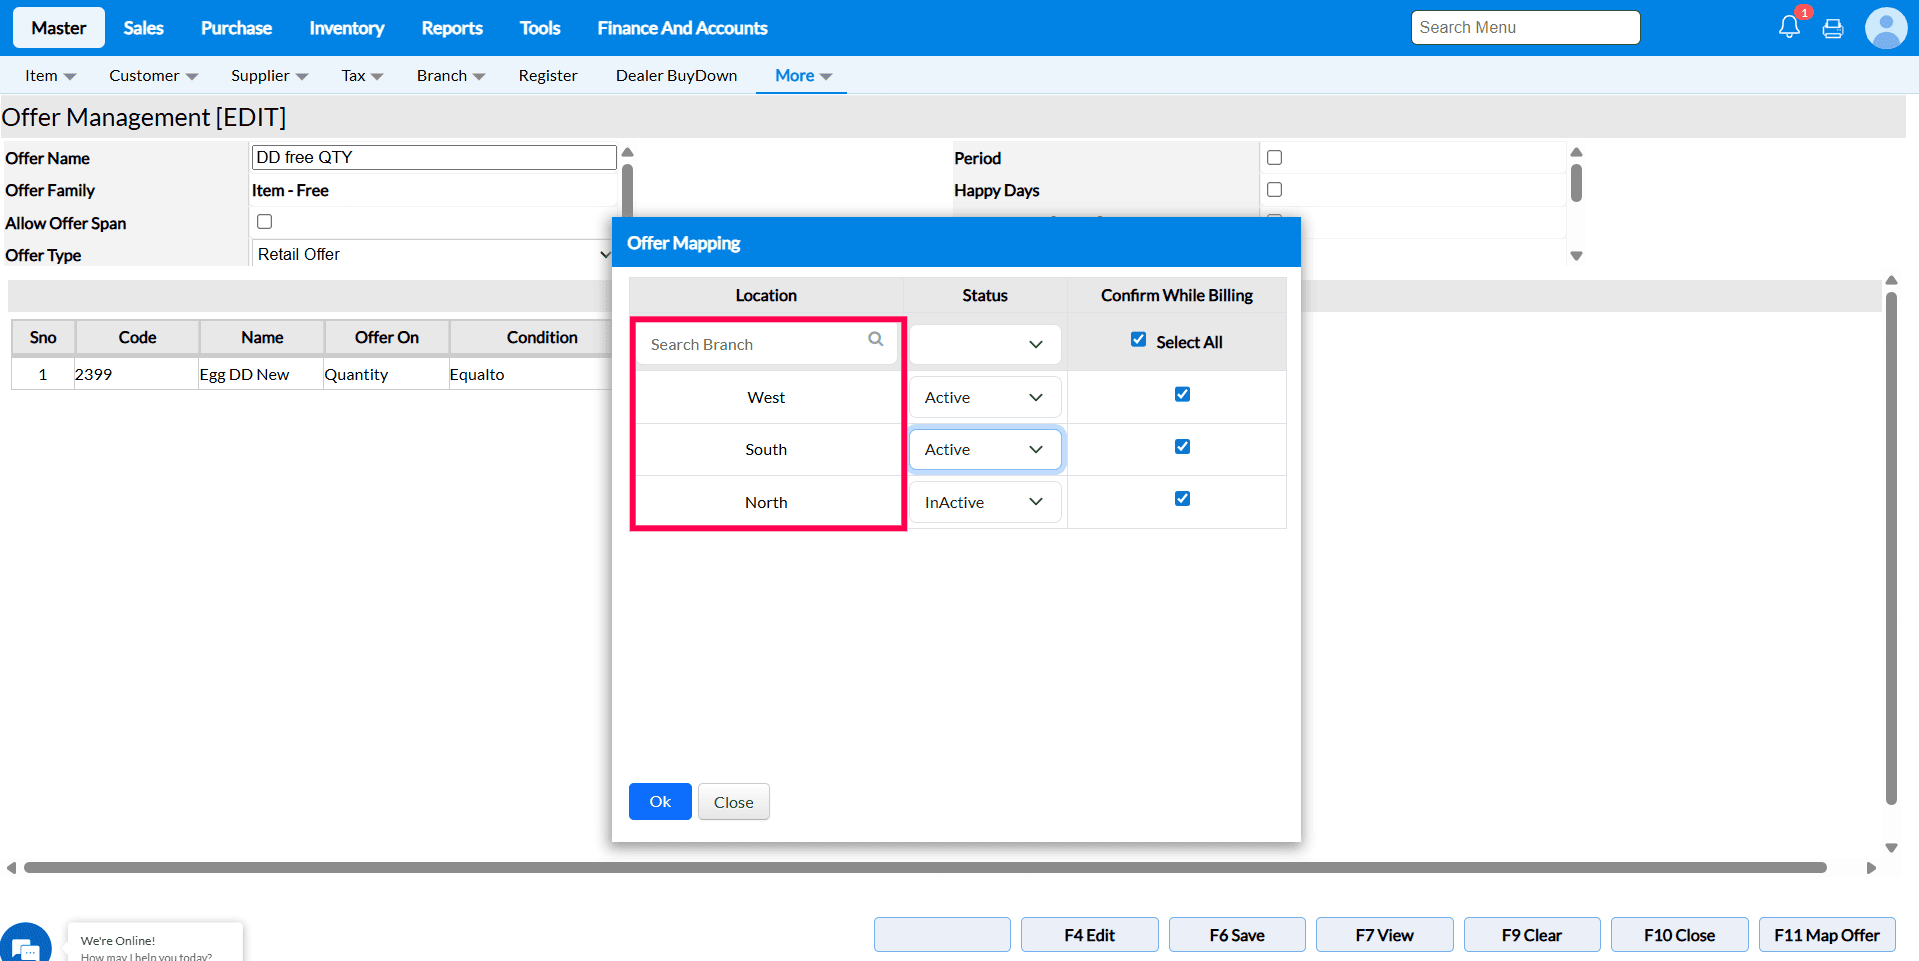Select the South location row

767,449
